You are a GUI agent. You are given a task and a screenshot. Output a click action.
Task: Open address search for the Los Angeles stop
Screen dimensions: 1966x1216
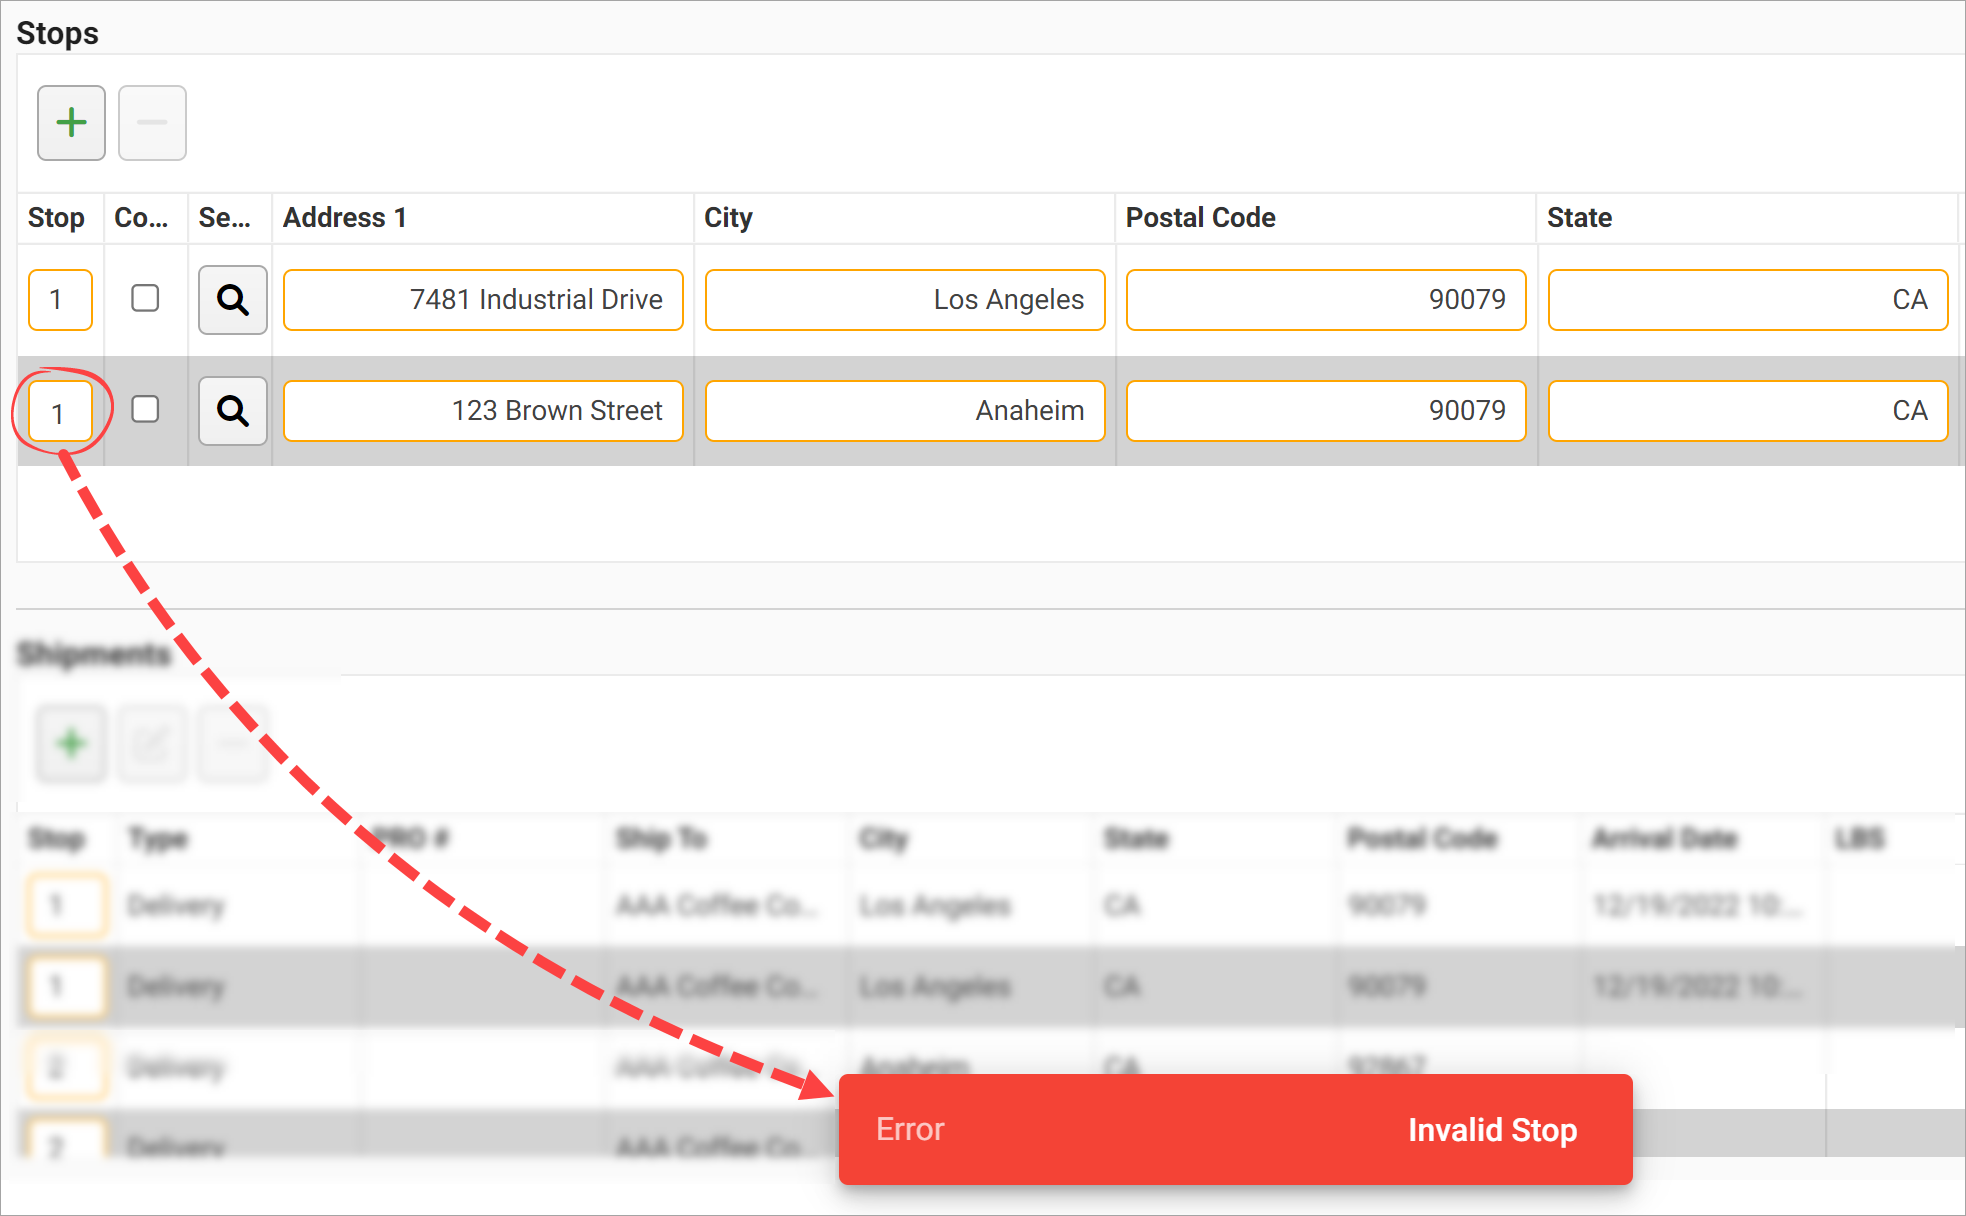232,299
